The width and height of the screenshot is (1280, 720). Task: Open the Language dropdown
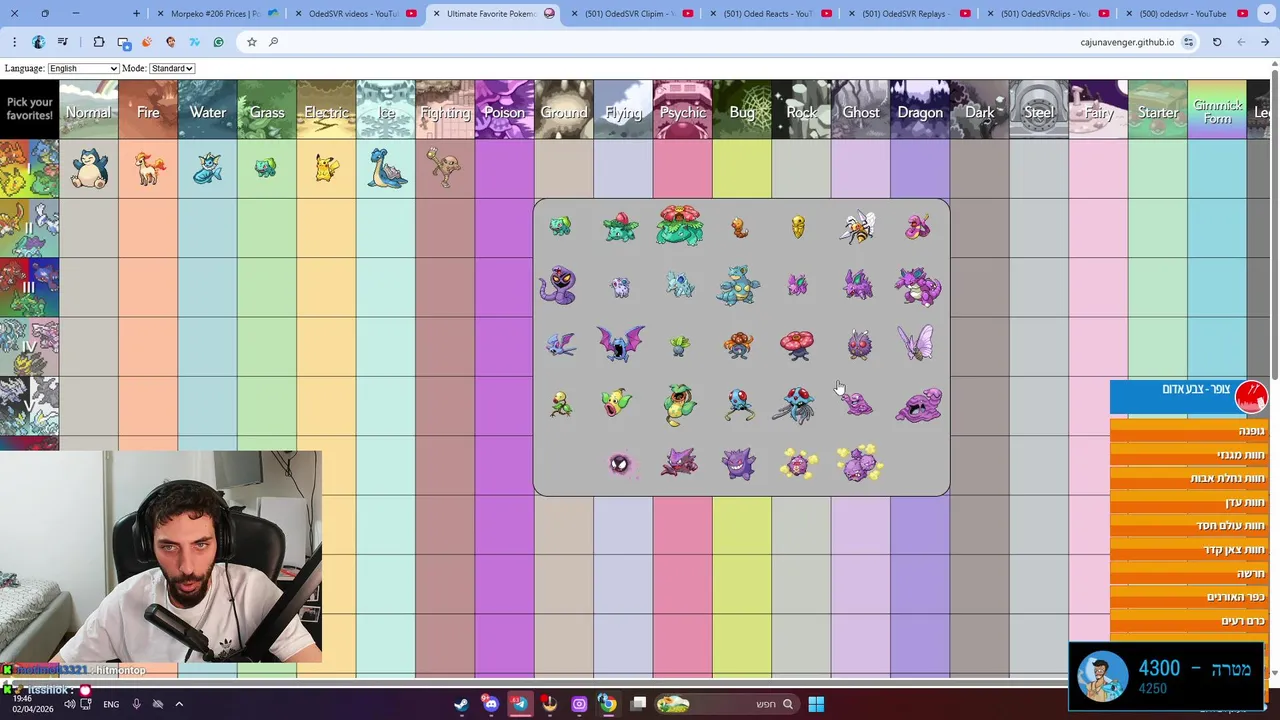point(83,68)
